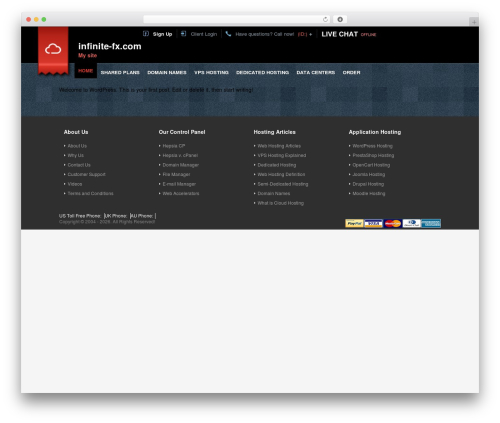Open the Terms and Conditions link
Viewport: 500px width, 423px height.
click(90, 193)
